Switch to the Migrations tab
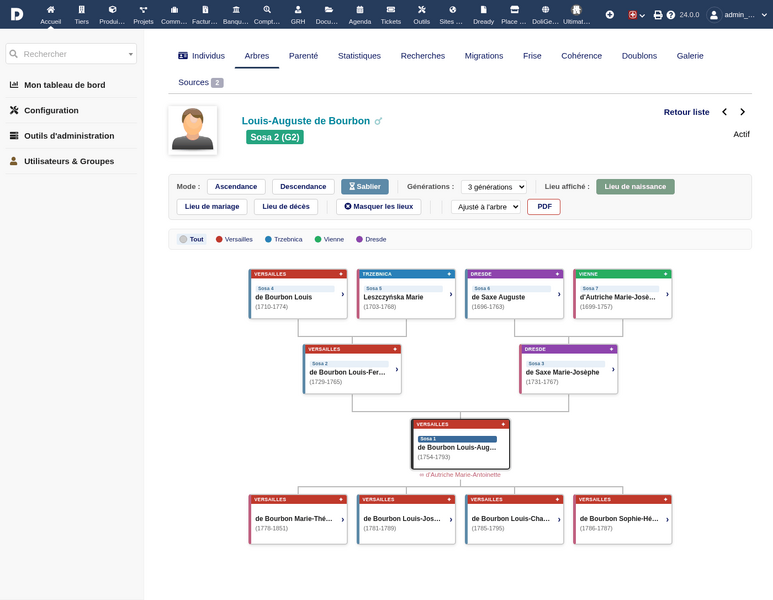 pyautogui.click(x=484, y=56)
